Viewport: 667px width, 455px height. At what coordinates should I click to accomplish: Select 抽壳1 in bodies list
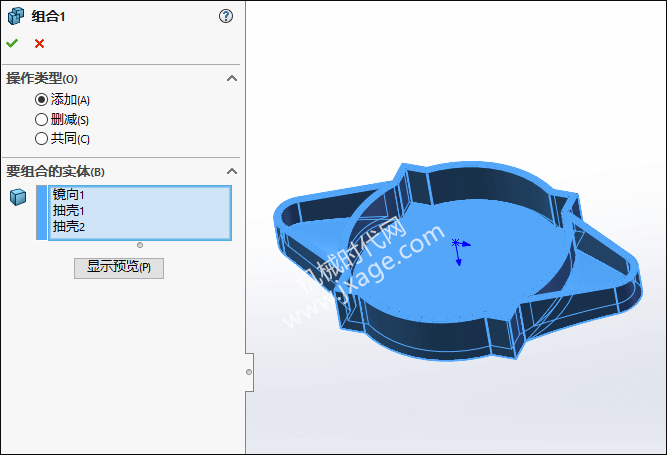click(x=68, y=210)
